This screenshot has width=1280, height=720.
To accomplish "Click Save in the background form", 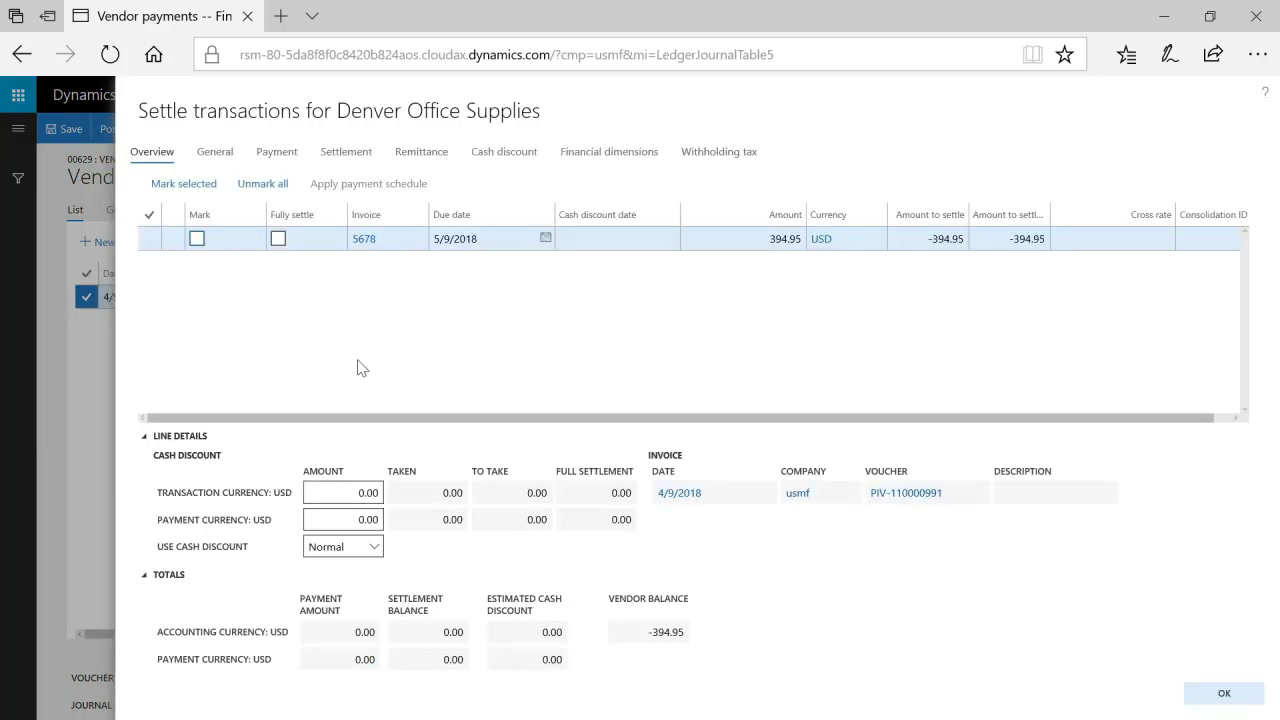I will (x=63, y=129).
